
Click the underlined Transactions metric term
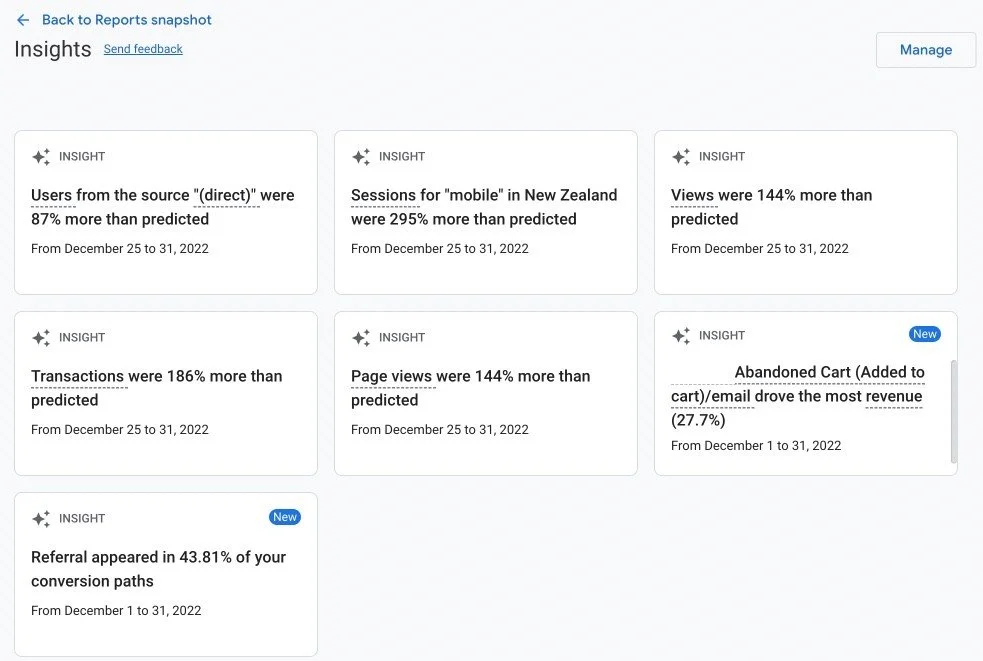[x=78, y=377]
